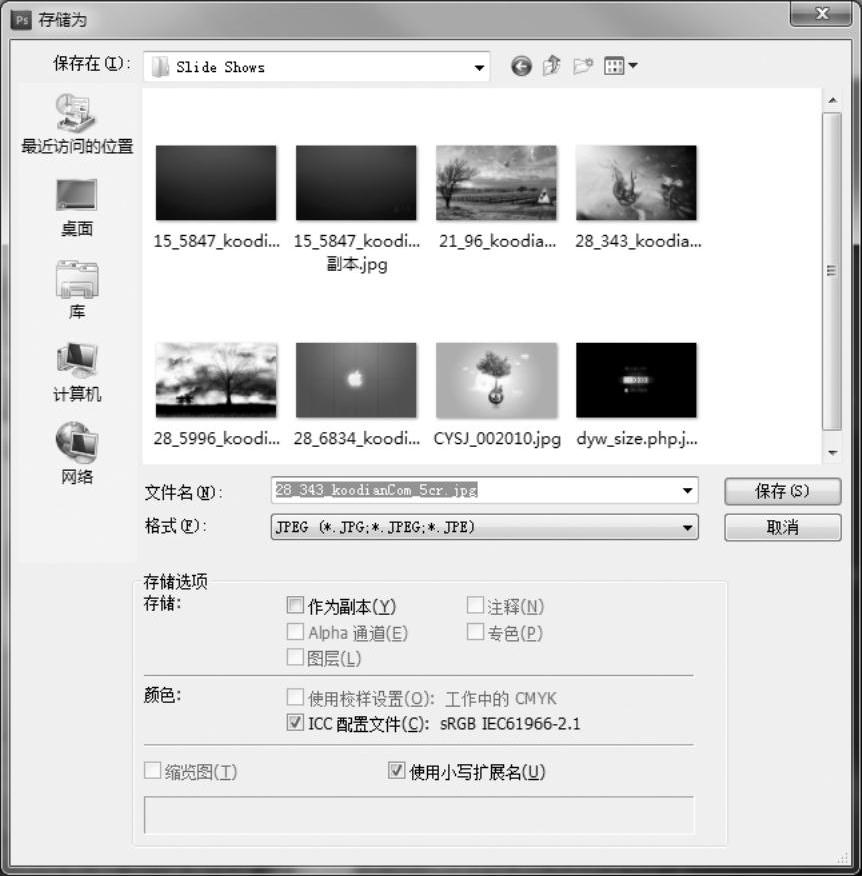The width and height of the screenshot is (862, 876).
Task: Open the 格式 JPEG format dropdown
Action: coord(484,527)
